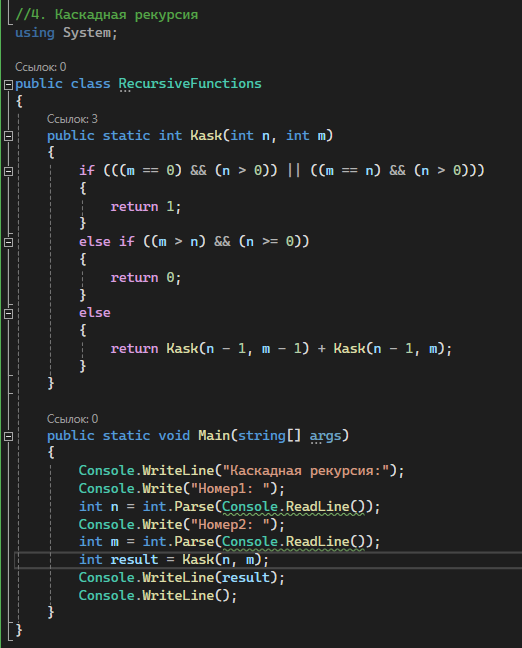Image resolution: width=522 pixels, height=648 pixels.
Task: Collapse the final else block outline
Action: click(x=8, y=314)
